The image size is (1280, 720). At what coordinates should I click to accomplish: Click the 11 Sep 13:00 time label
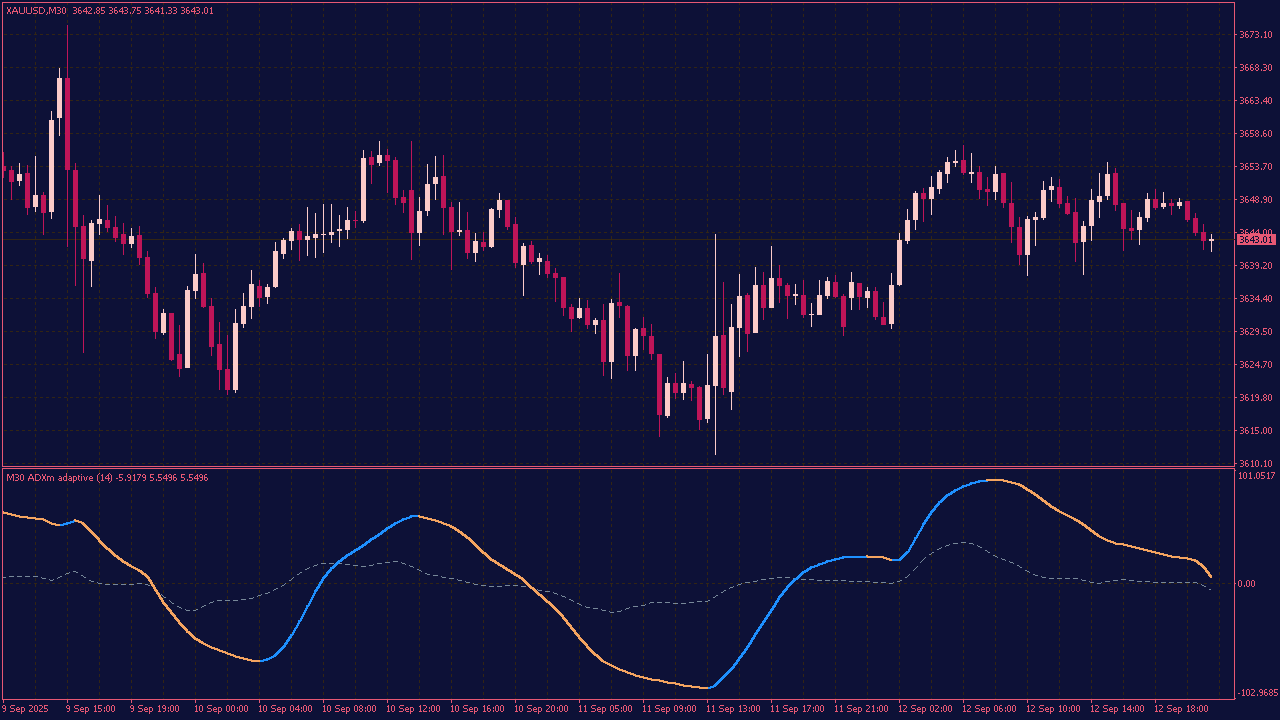tap(734, 709)
